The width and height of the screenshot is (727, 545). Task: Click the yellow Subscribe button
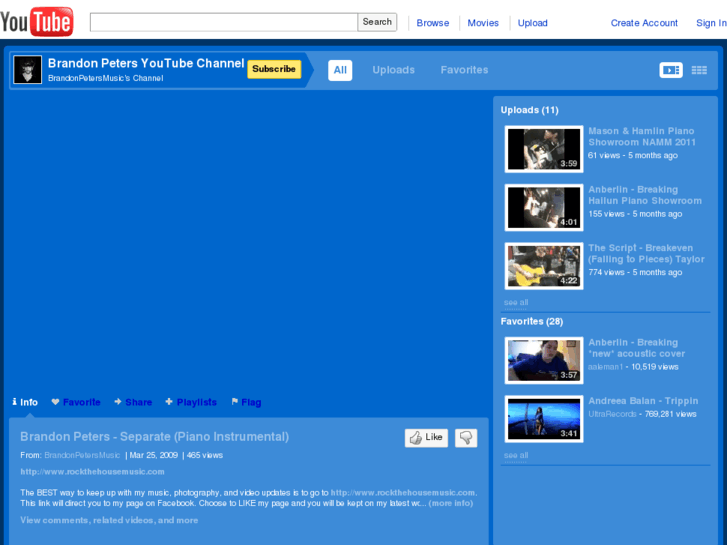(x=274, y=69)
